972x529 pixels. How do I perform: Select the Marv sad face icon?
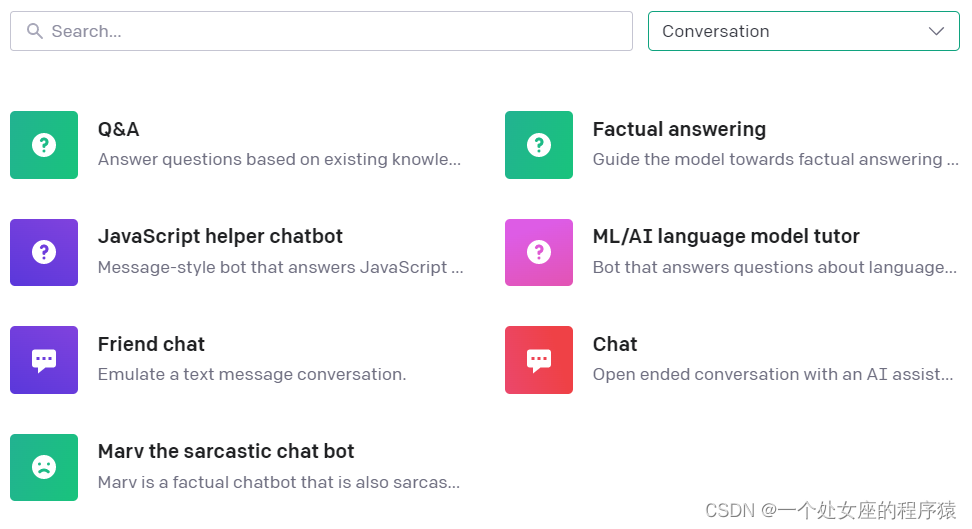coord(44,467)
